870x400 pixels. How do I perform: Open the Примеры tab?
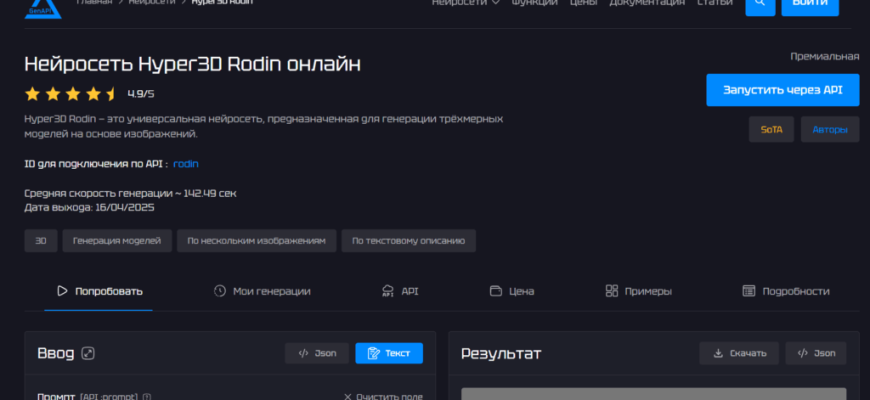click(x=638, y=291)
